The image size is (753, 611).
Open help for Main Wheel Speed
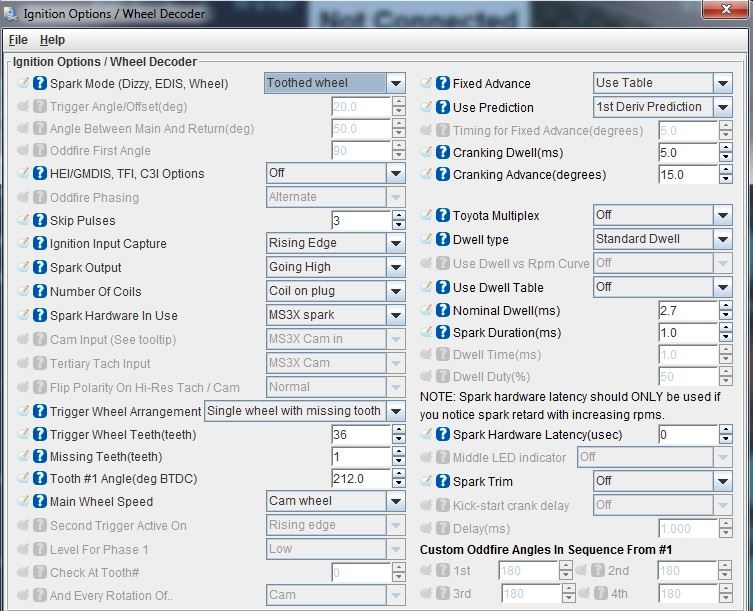40,501
